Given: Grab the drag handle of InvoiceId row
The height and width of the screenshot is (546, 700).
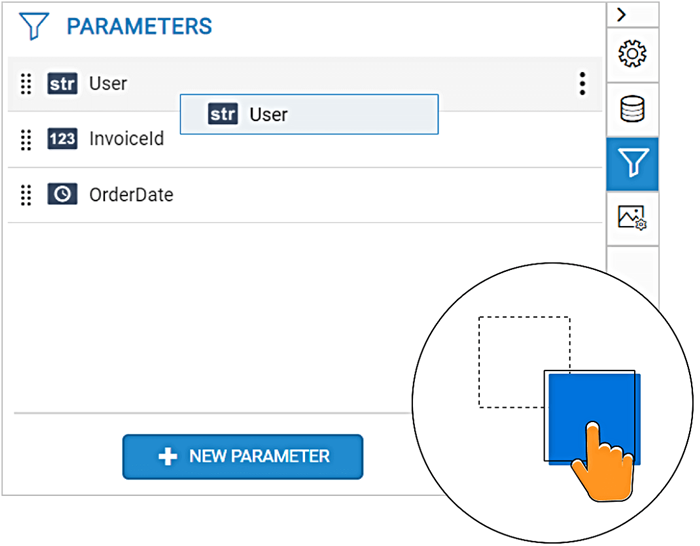Looking at the screenshot, I should click(27, 139).
